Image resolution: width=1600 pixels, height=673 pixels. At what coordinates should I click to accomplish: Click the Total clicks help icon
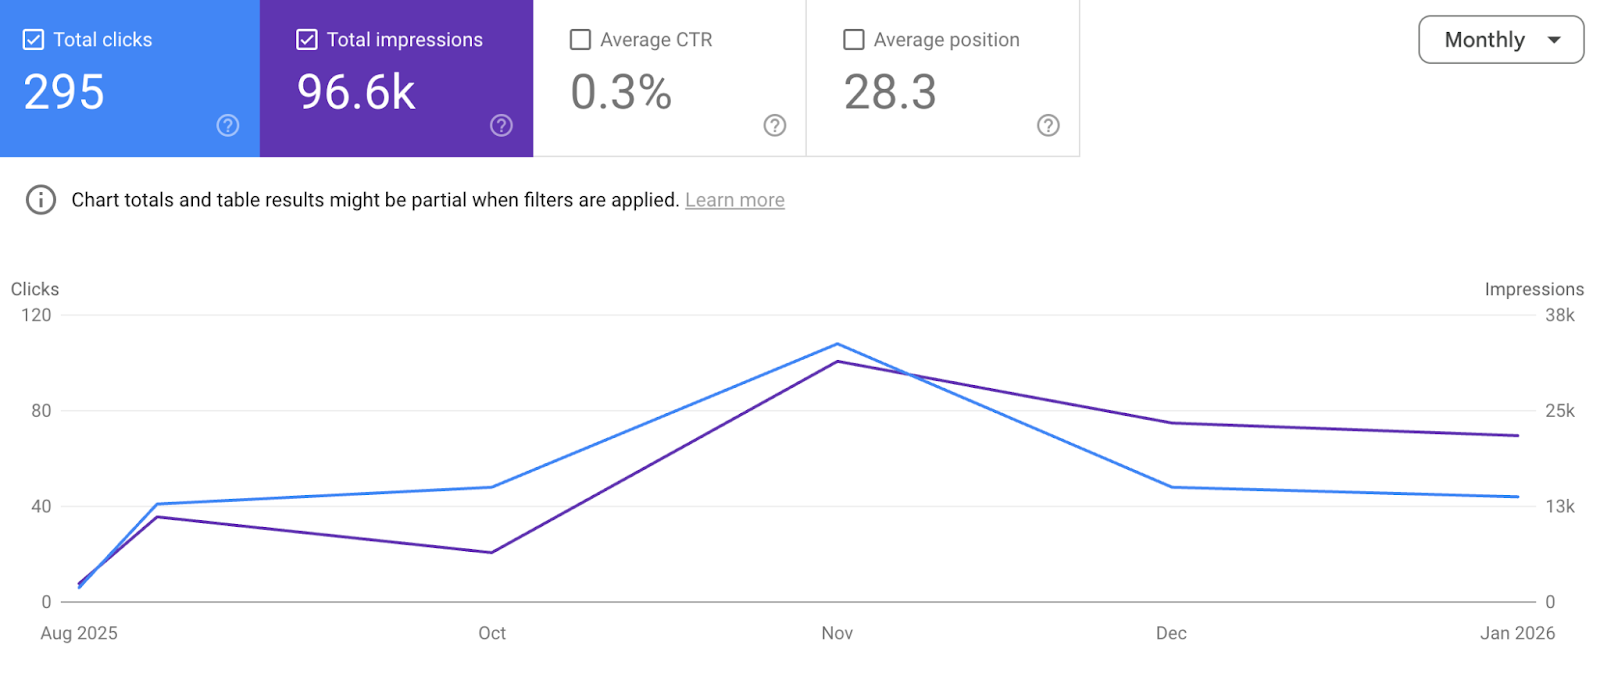click(x=227, y=126)
